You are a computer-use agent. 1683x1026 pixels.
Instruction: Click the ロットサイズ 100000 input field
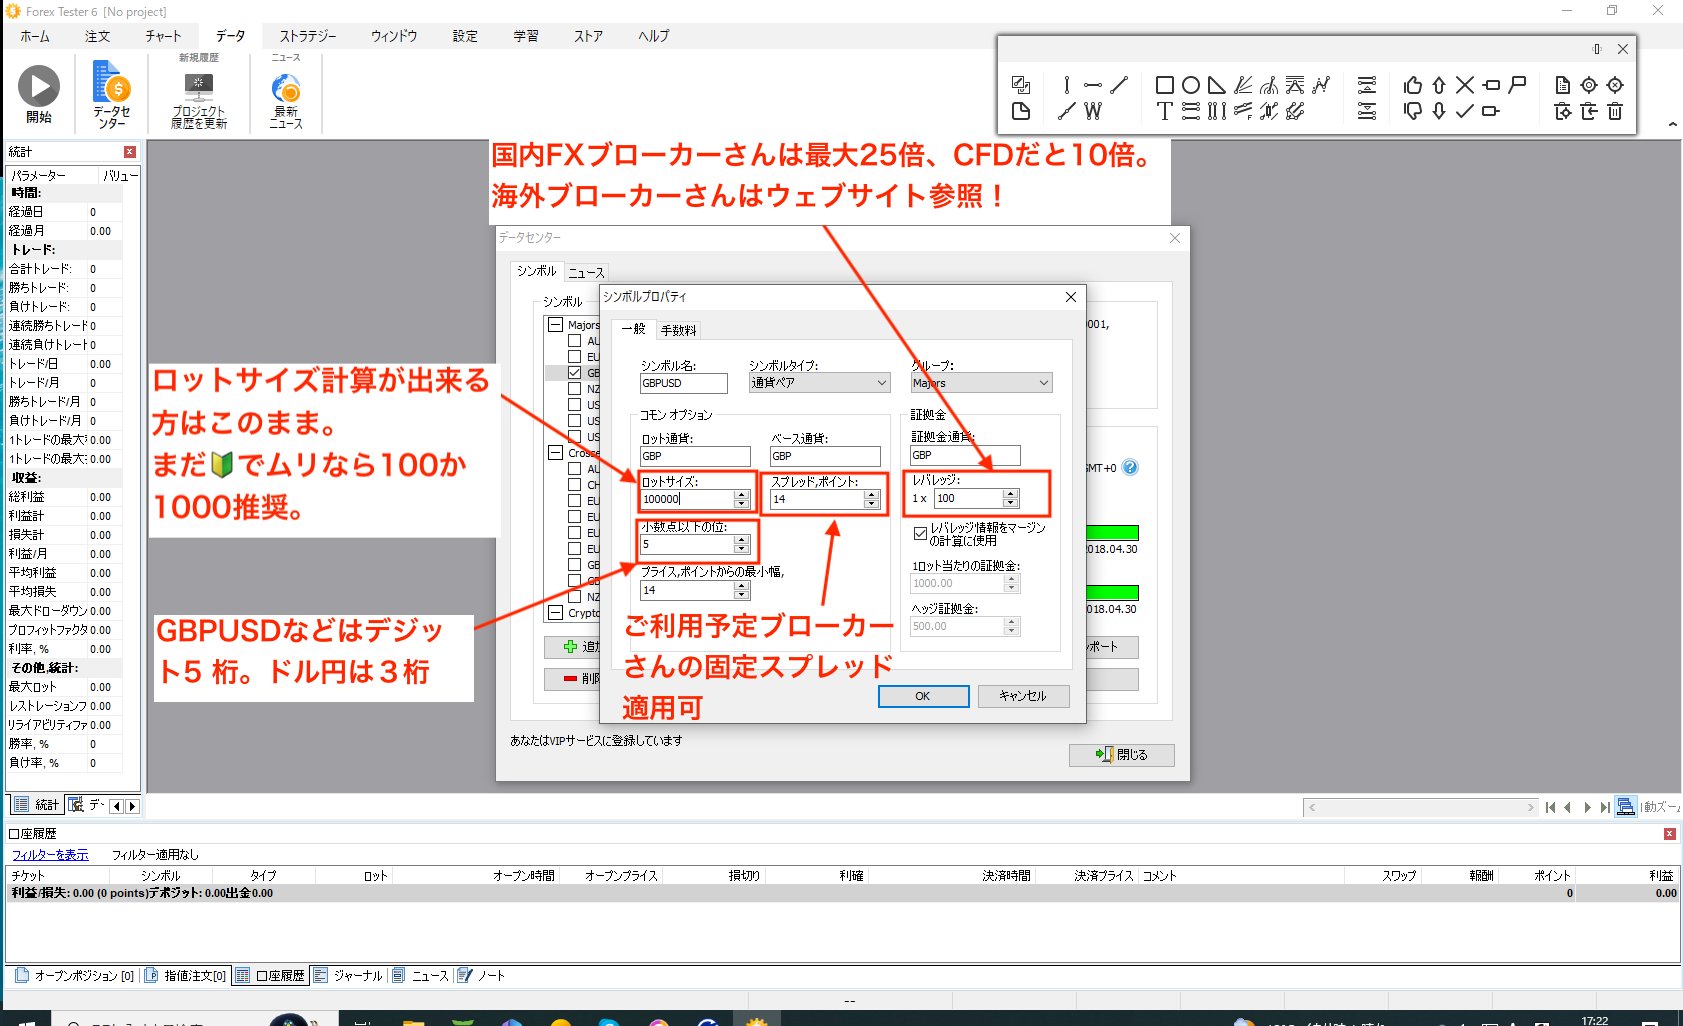[x=687, y=499]
